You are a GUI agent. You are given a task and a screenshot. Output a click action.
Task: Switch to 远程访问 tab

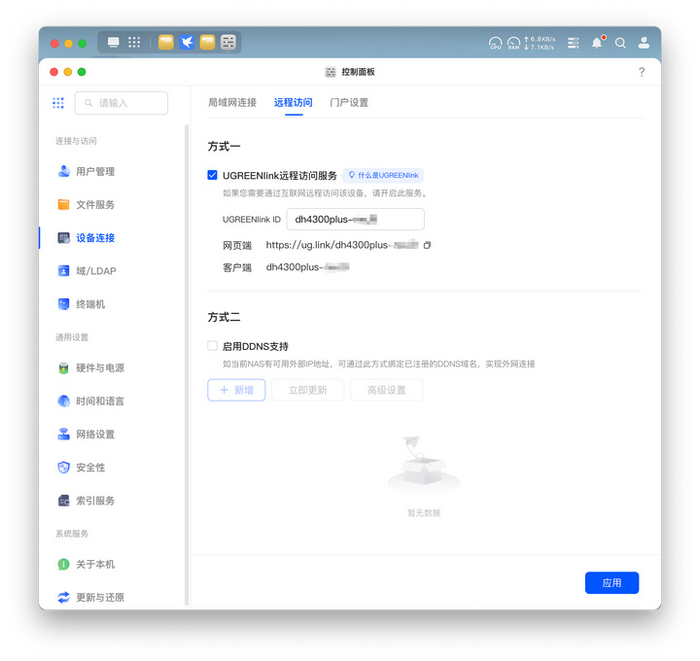click(x=293, y=103)
